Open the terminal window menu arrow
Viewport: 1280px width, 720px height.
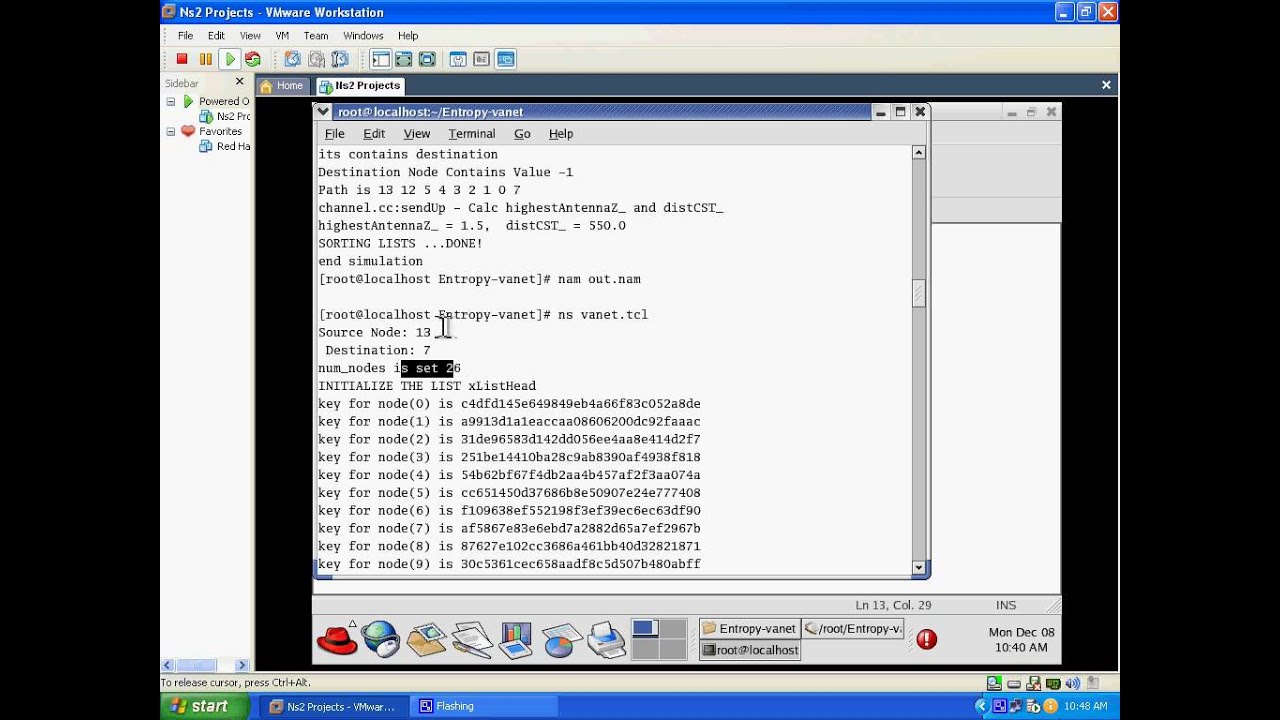click(324, 111)
